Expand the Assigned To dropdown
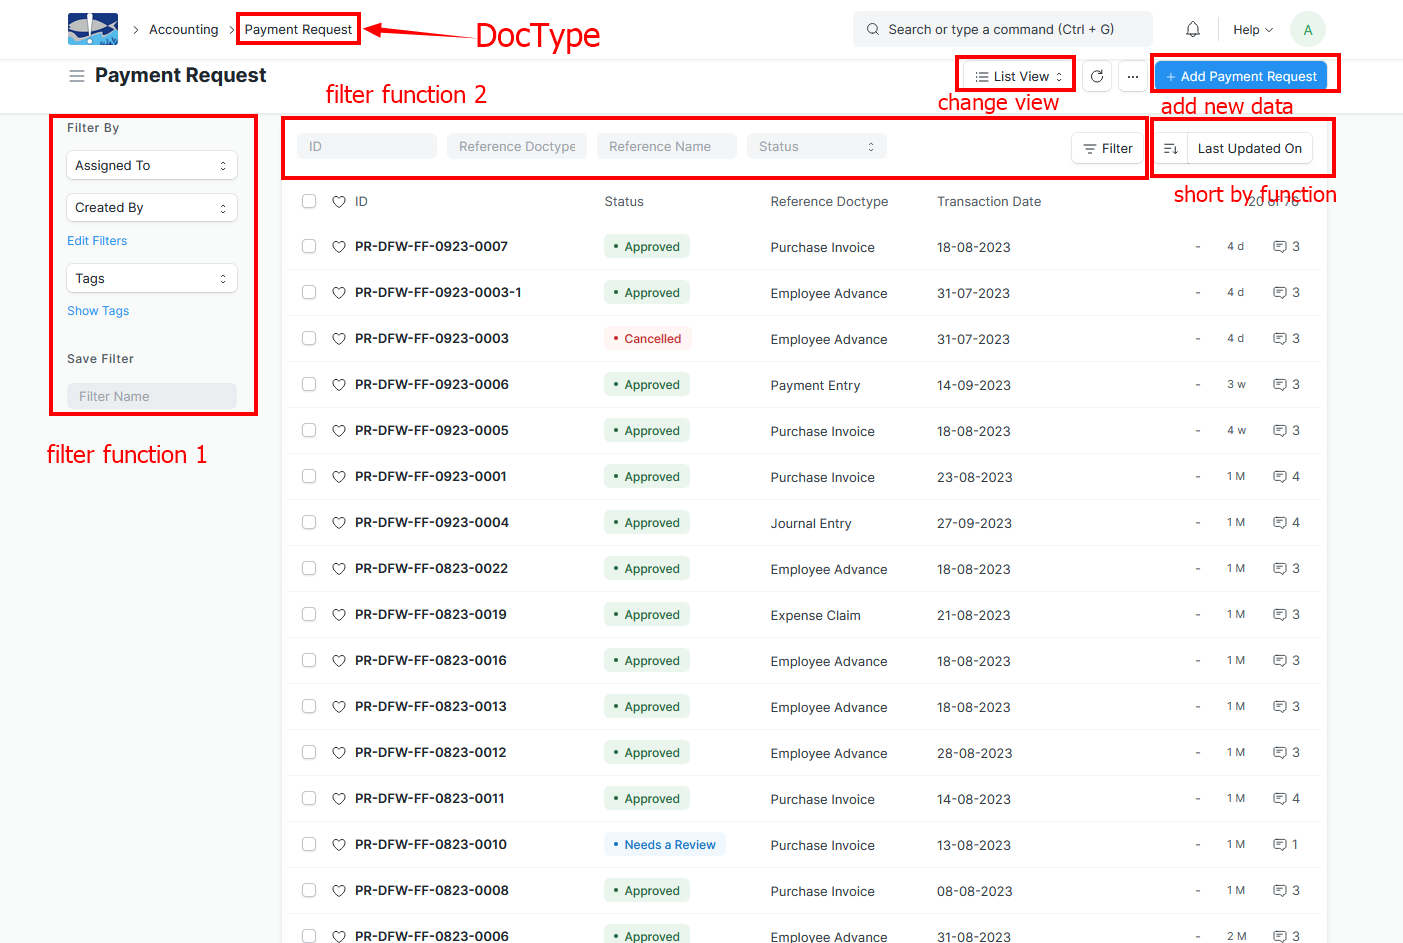 tap(151, 166)
